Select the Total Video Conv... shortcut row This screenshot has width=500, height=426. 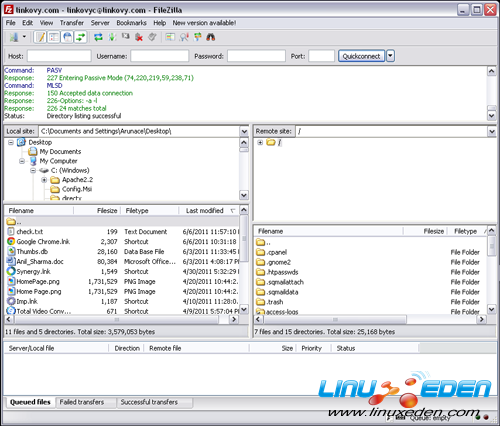tap(122, 311)
